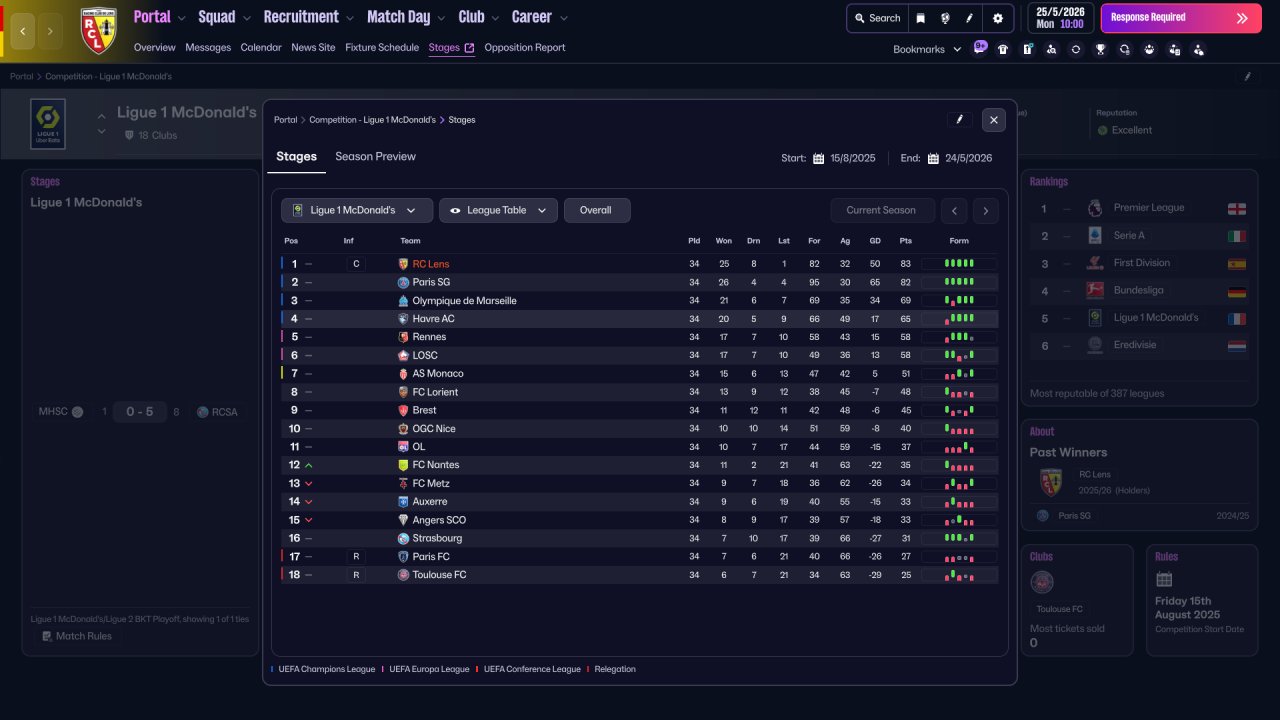Open the Ligue 1 McDonald's stage dropdown
The height and width of the screenshot is (720, 1280).
[x=357, y=210]
